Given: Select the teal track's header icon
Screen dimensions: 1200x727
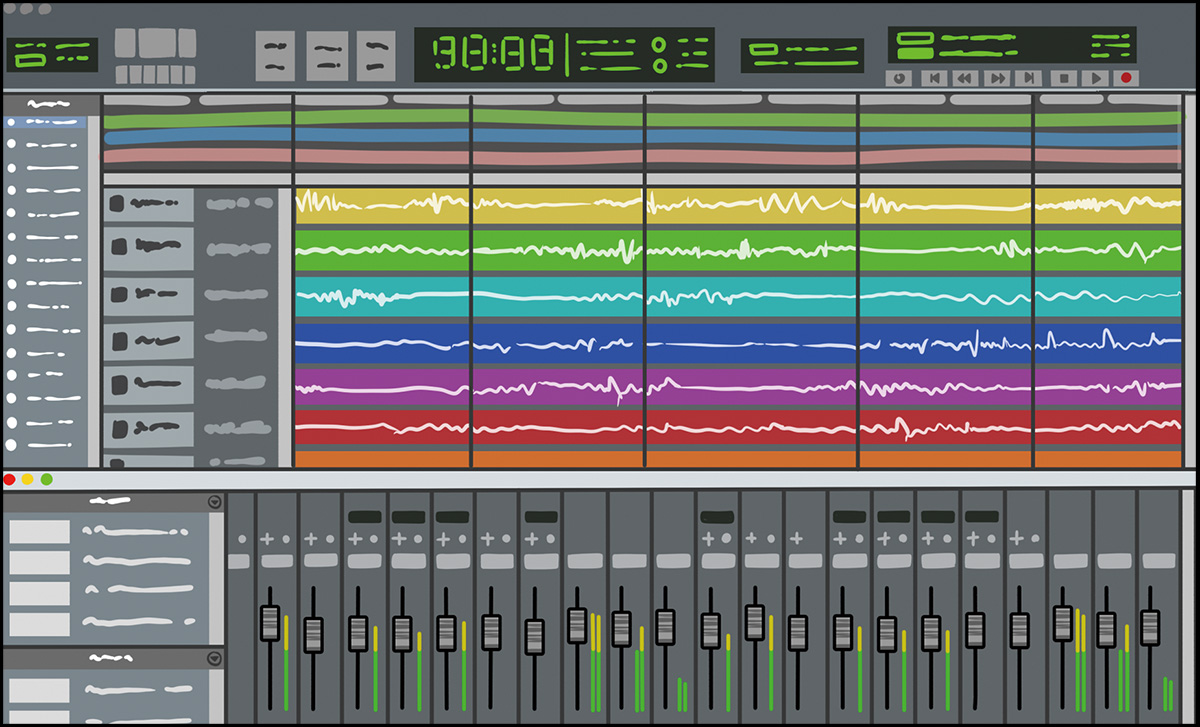Looking at the screenshot, I should (118, 294).
